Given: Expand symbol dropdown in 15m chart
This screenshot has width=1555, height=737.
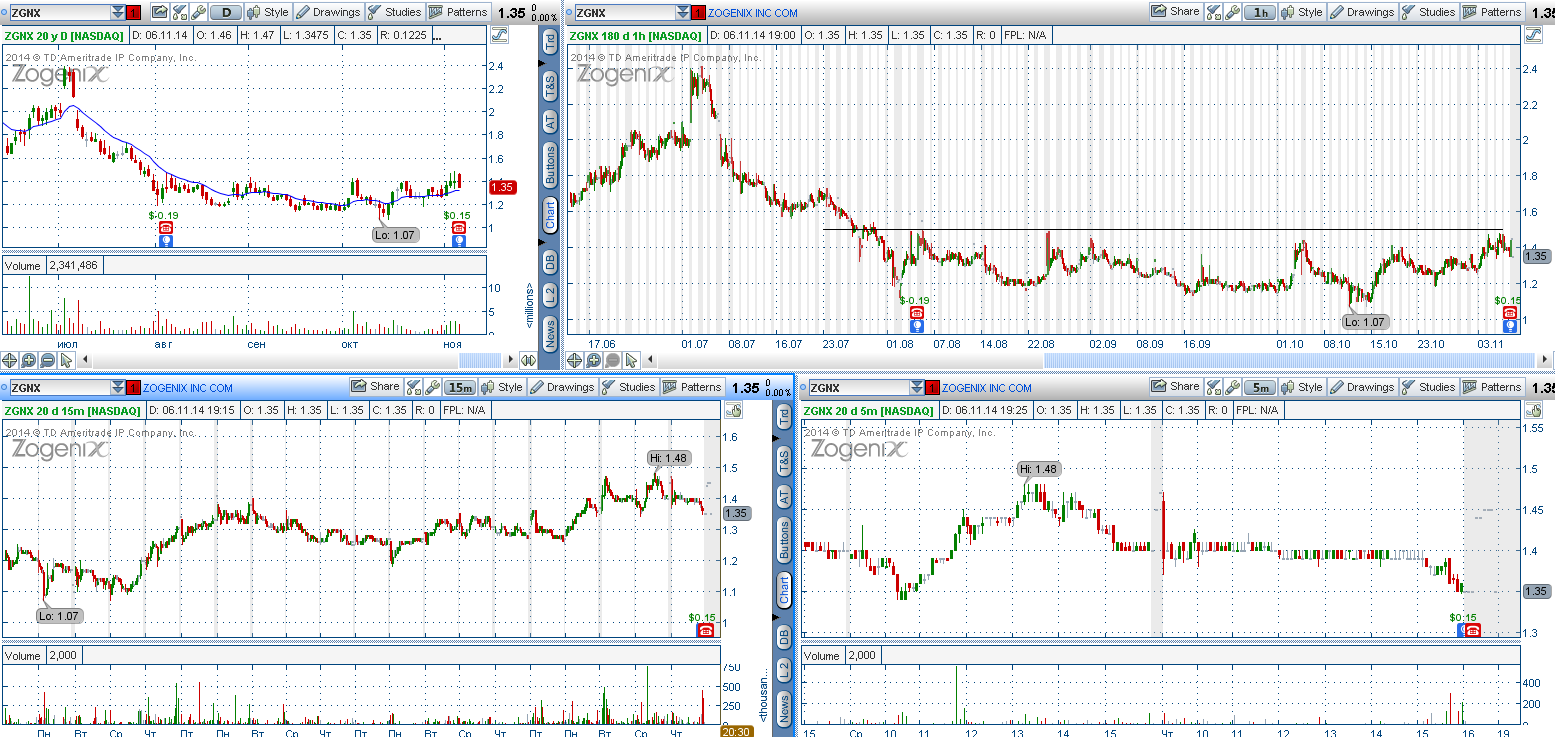Looking at the screenshot, I should pyautogui.click(x=119, y=388).
